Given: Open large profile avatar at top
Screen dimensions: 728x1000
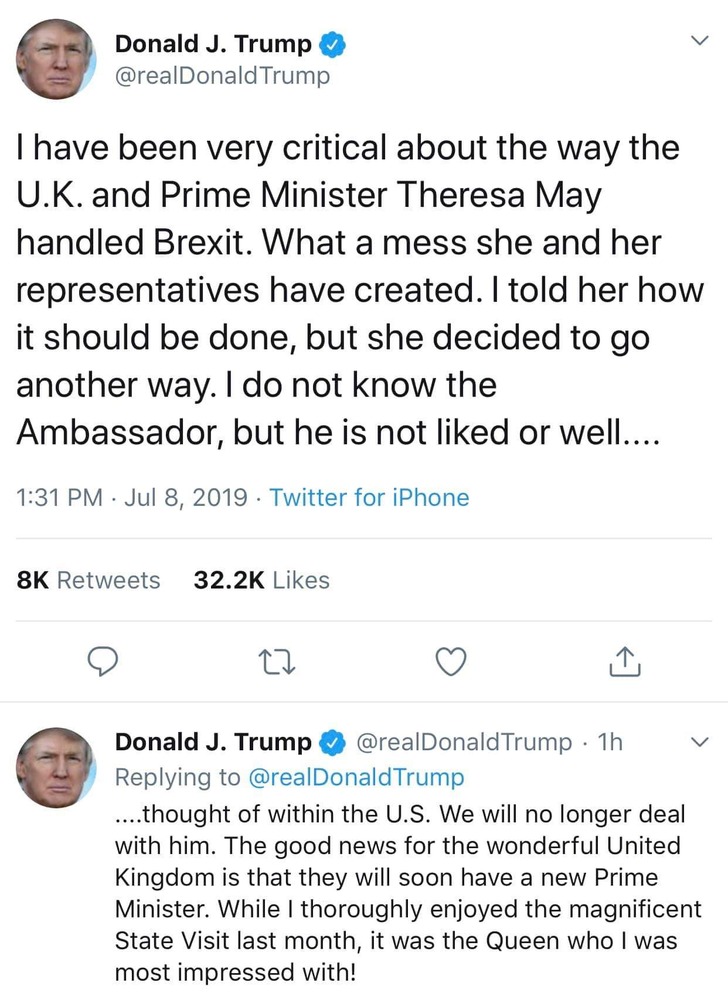Looking at the screenshot, I should point(56,58).
